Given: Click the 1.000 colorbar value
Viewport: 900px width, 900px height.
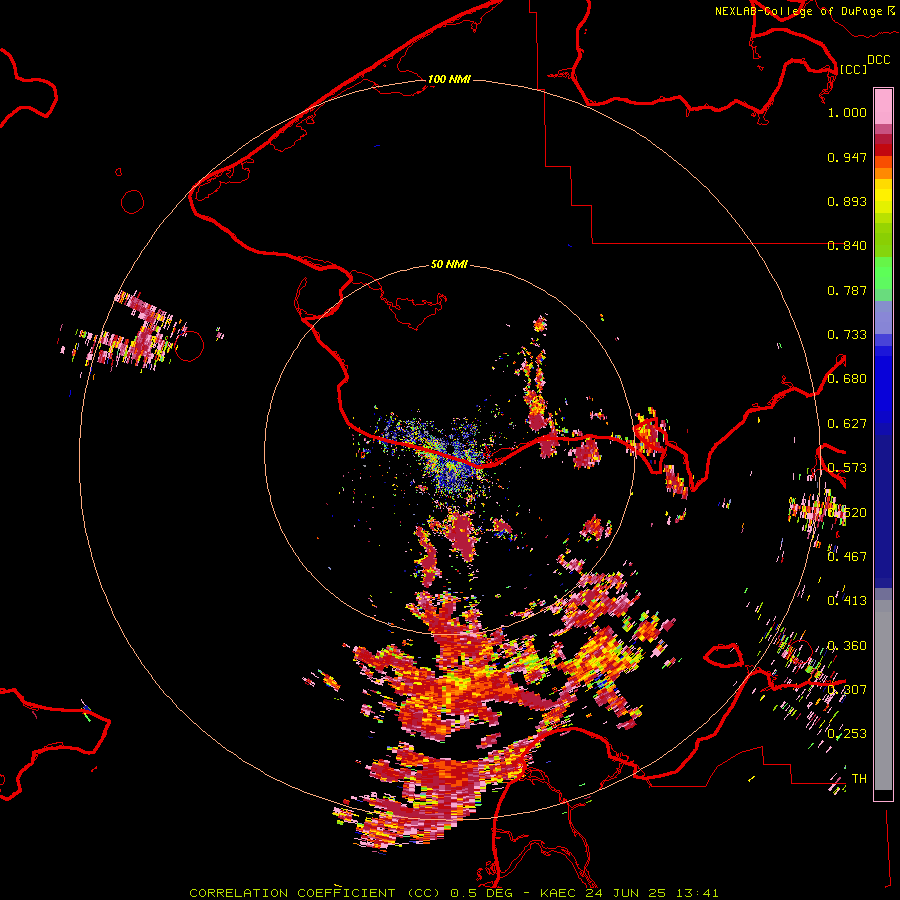Looking at the screenshot, I should point(847,112).
